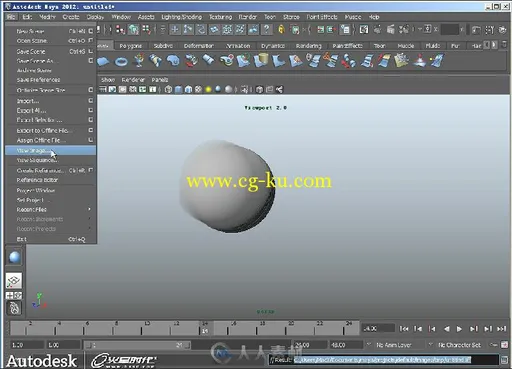Image resolution: width=512 pixels, height=369 pixels.
Task: Choose New Scene from File menu
Action: [50, 31]
